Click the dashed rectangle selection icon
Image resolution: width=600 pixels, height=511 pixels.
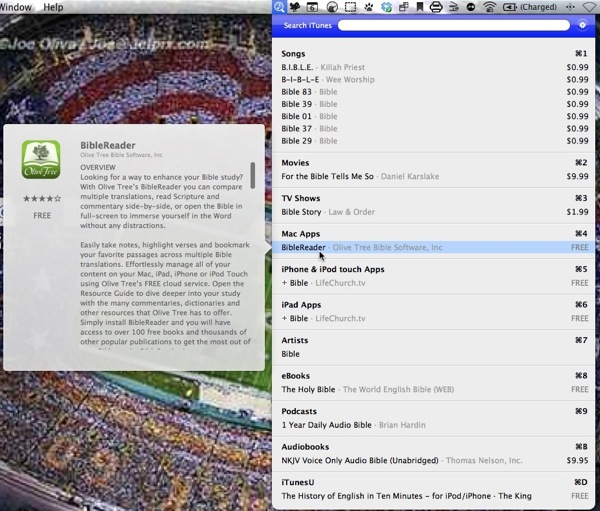coord(350,7)
